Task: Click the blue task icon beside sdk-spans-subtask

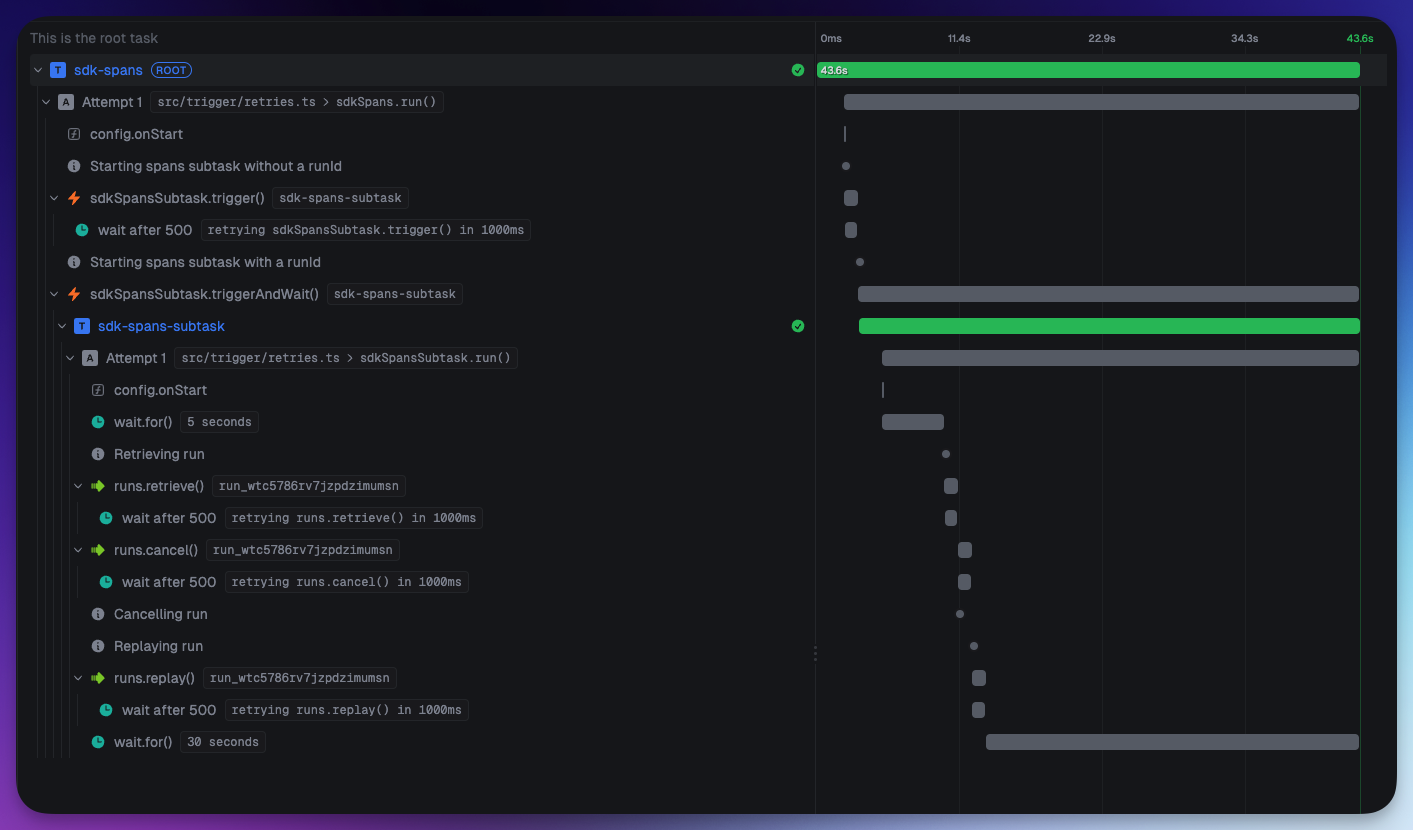Action: 82,326
